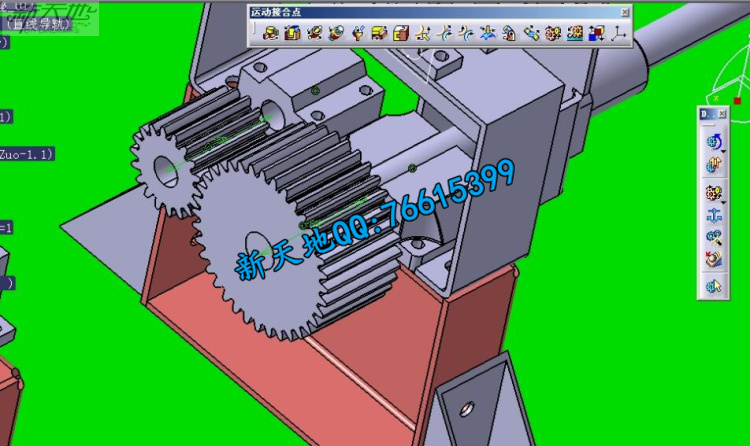Click the Axis-based Joint icon

(619, 34)
